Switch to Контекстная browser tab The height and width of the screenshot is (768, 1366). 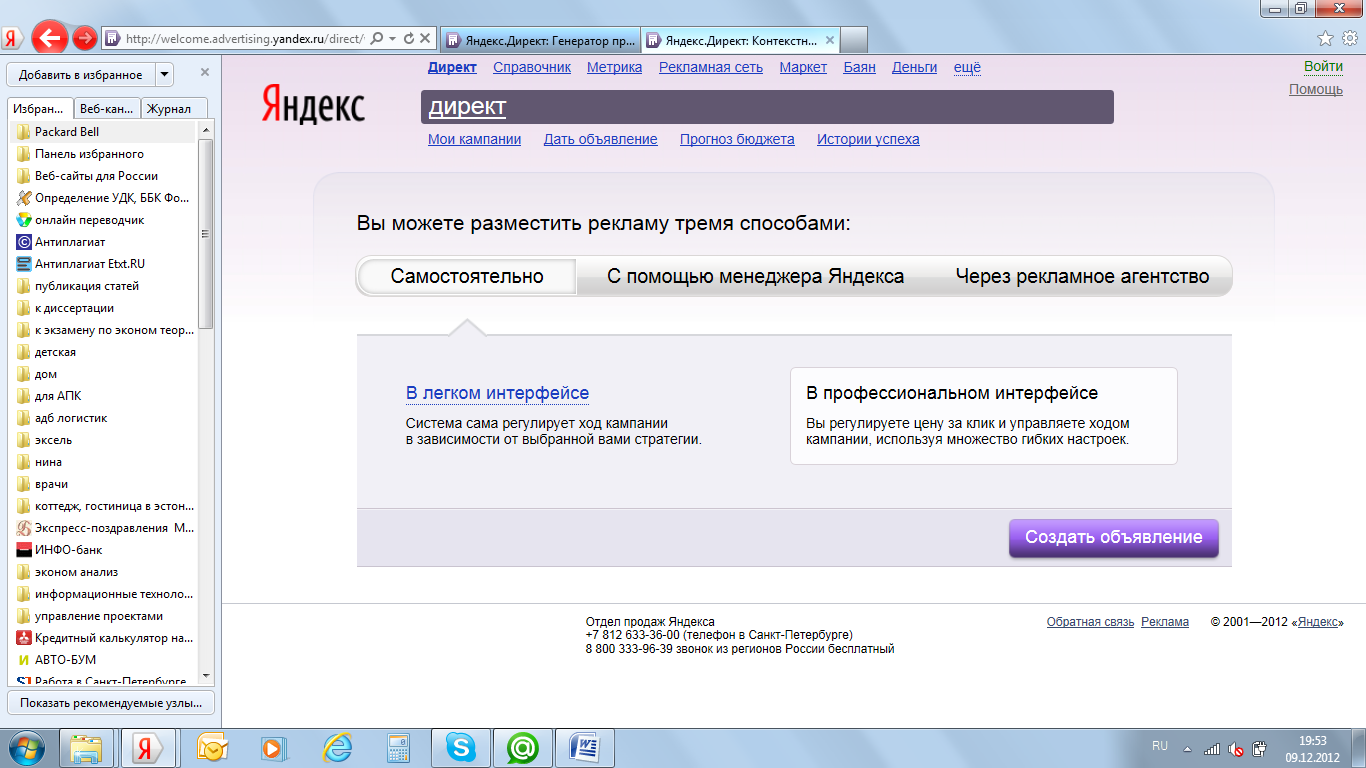tap(741, 40)
